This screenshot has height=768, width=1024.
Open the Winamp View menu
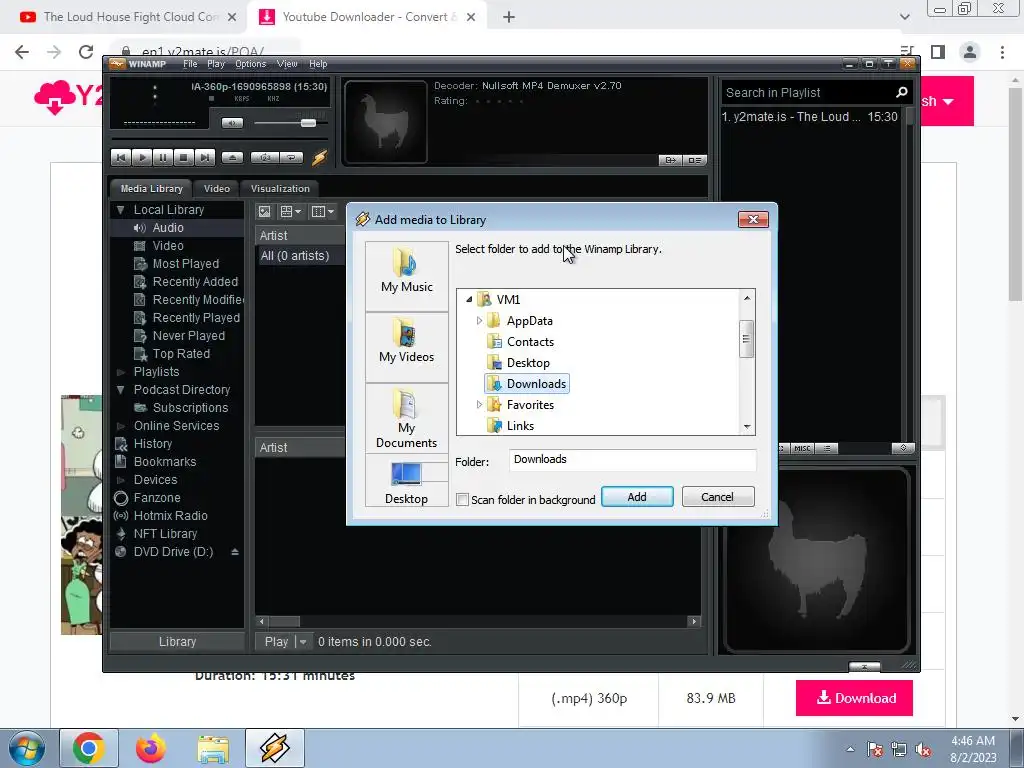tap(287, 64)
